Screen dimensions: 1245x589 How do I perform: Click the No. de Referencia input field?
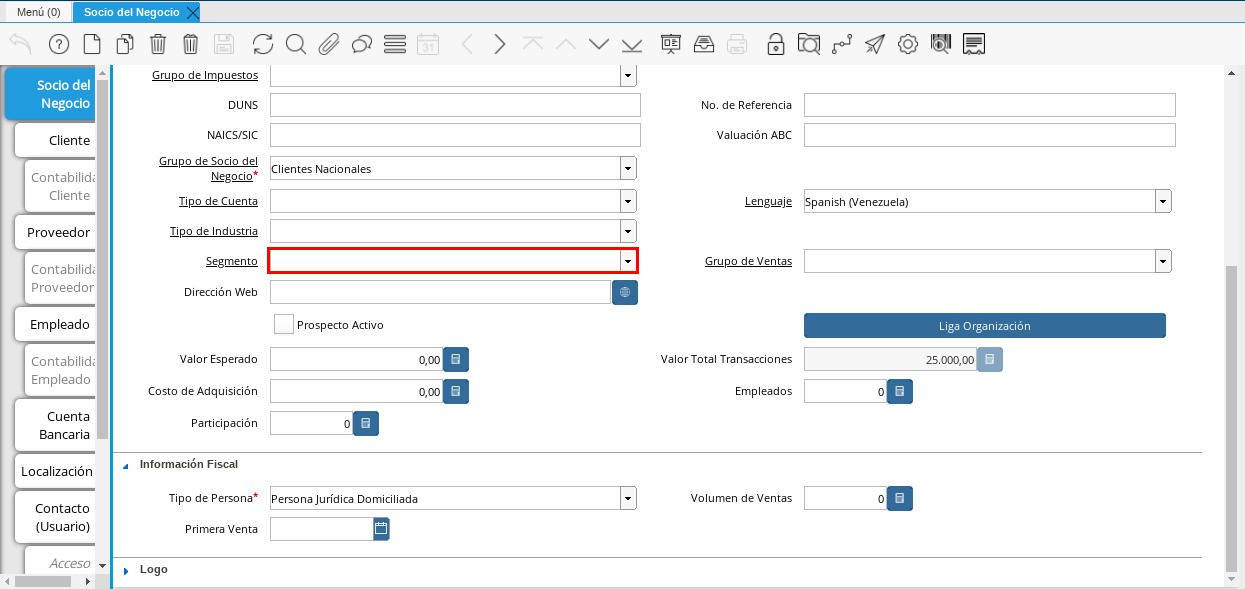click(x=989, y=105)
